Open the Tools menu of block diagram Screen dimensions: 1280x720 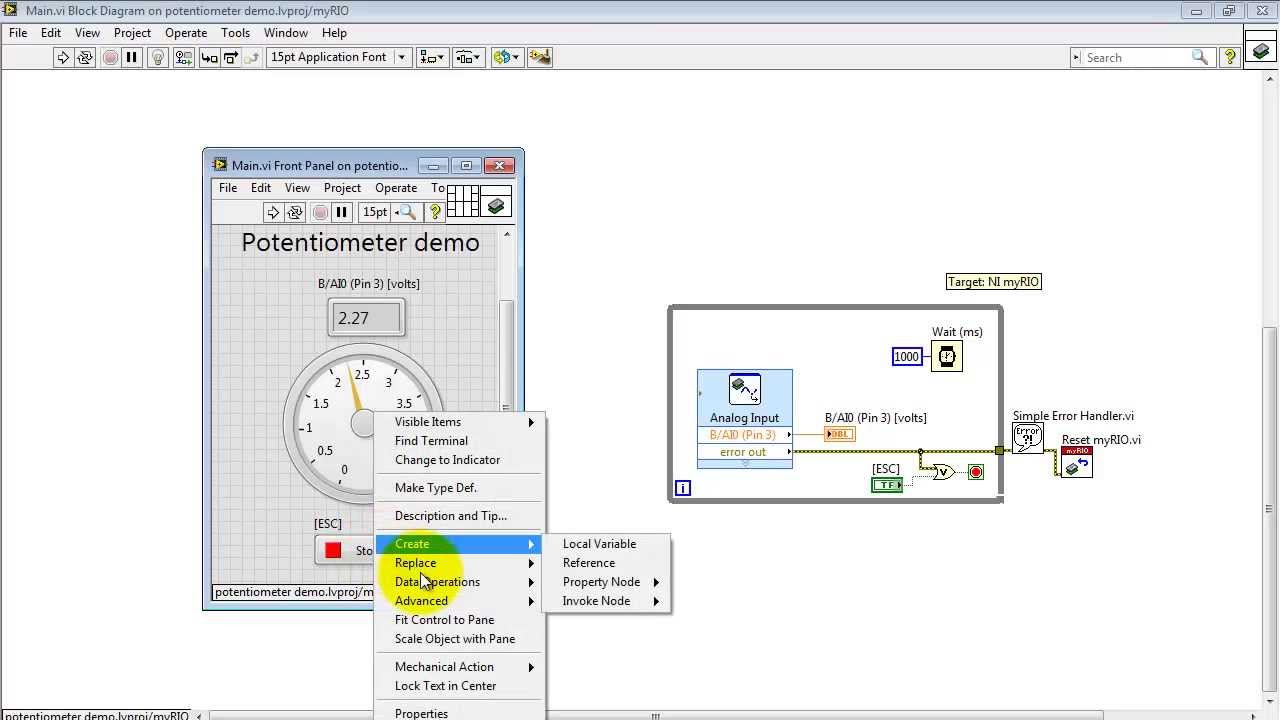click(x=235, y=32)
